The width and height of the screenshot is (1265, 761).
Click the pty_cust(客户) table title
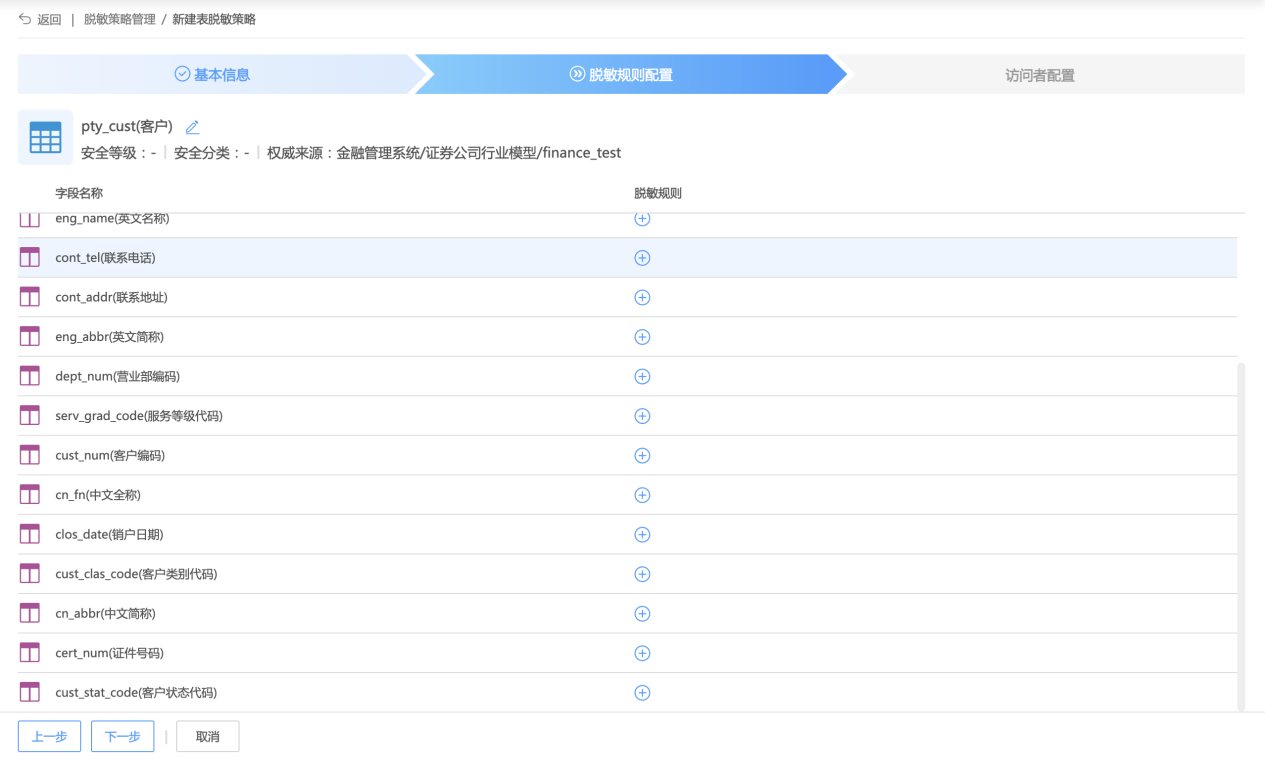pos(127,127)
